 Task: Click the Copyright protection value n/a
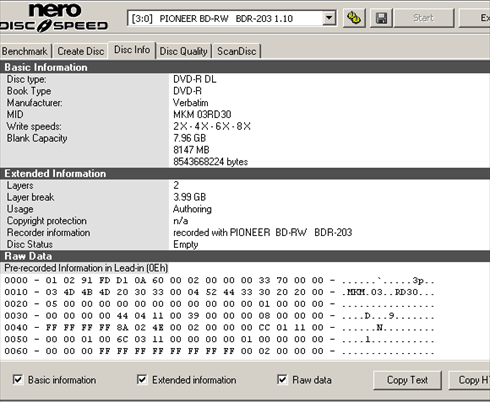point(180,221)
